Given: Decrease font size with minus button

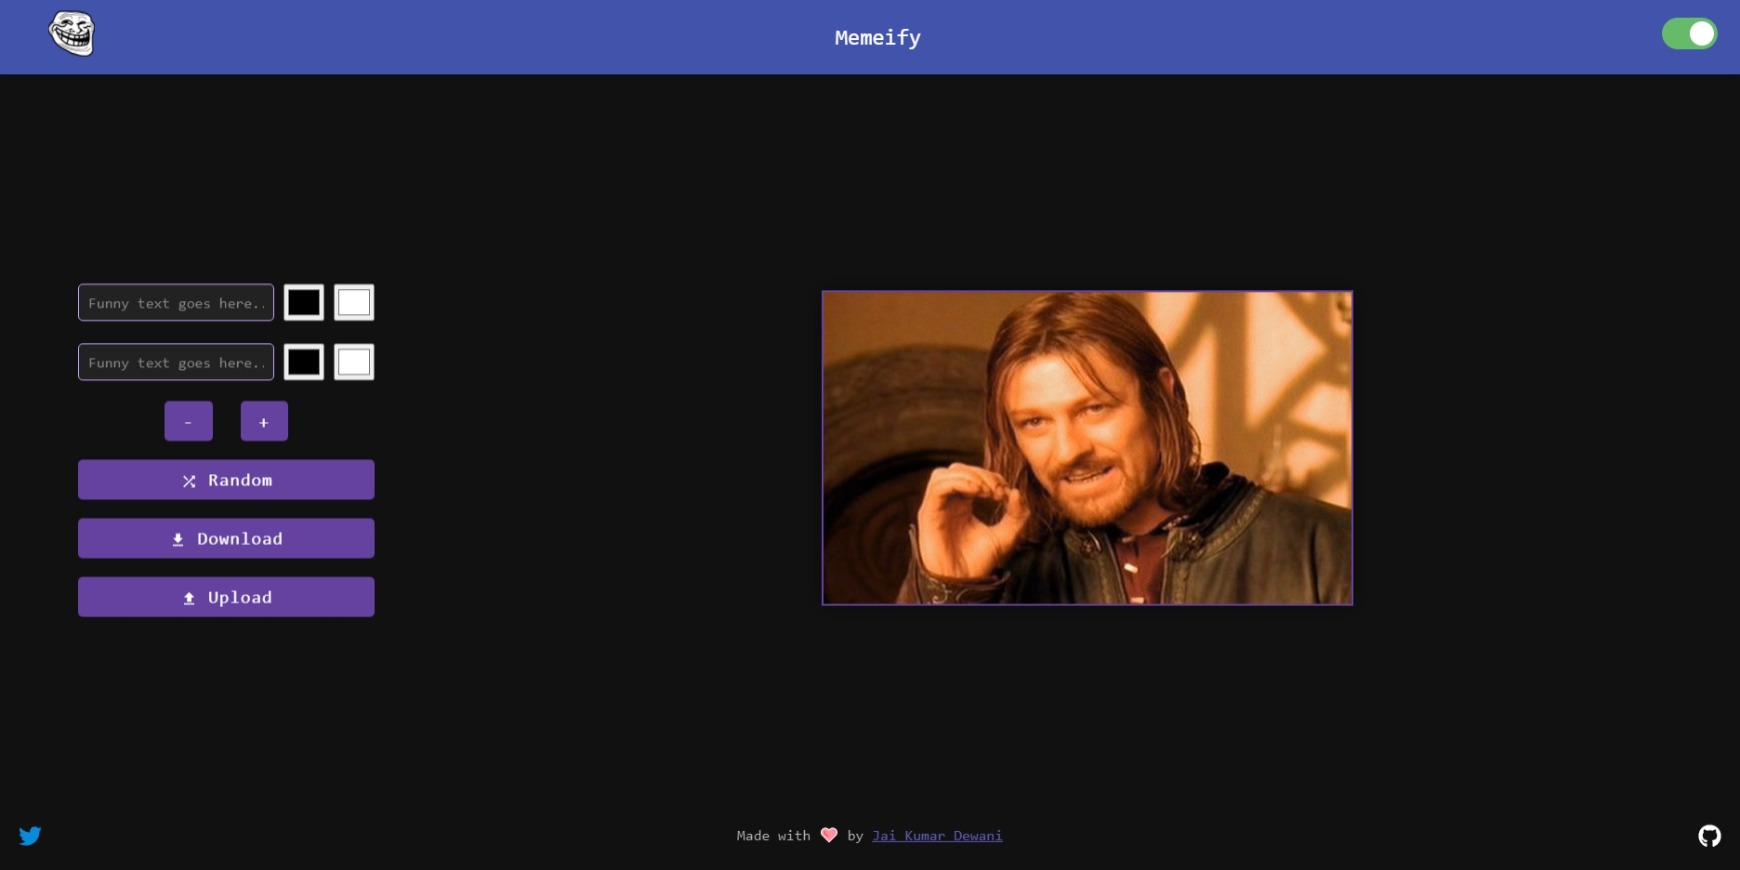Looking at the screenshot, I should [x=188, y=421].
